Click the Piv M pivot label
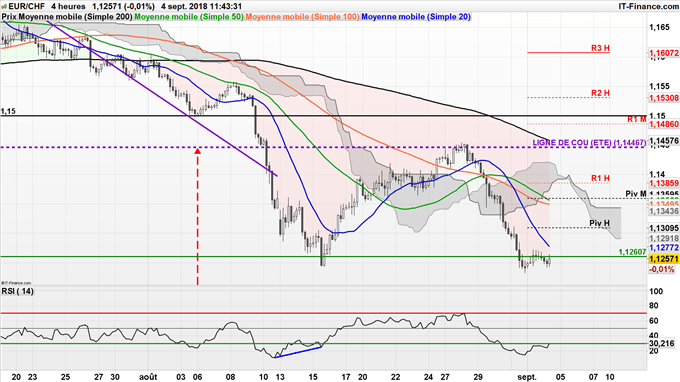The image size is (680, 382). 636,193
